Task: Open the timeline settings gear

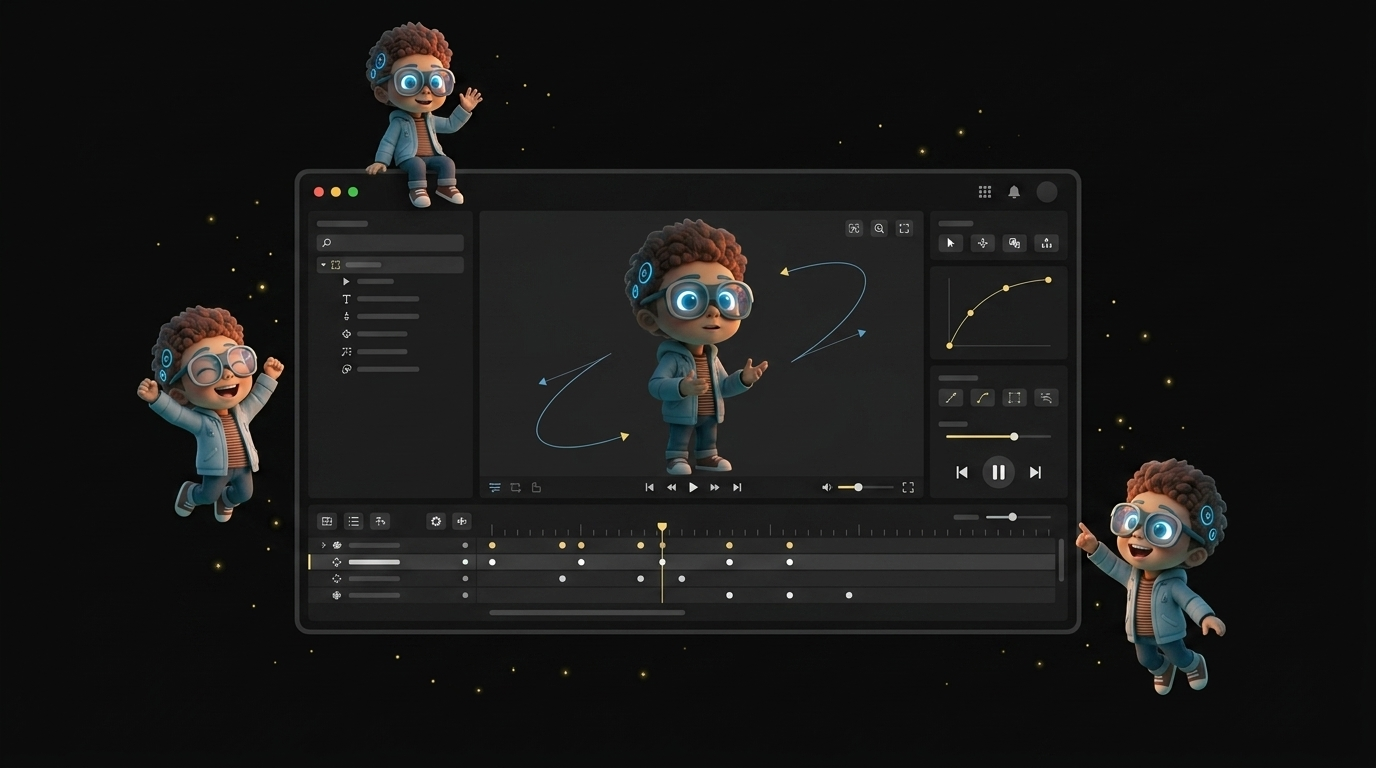Action: tap(435, 521)
